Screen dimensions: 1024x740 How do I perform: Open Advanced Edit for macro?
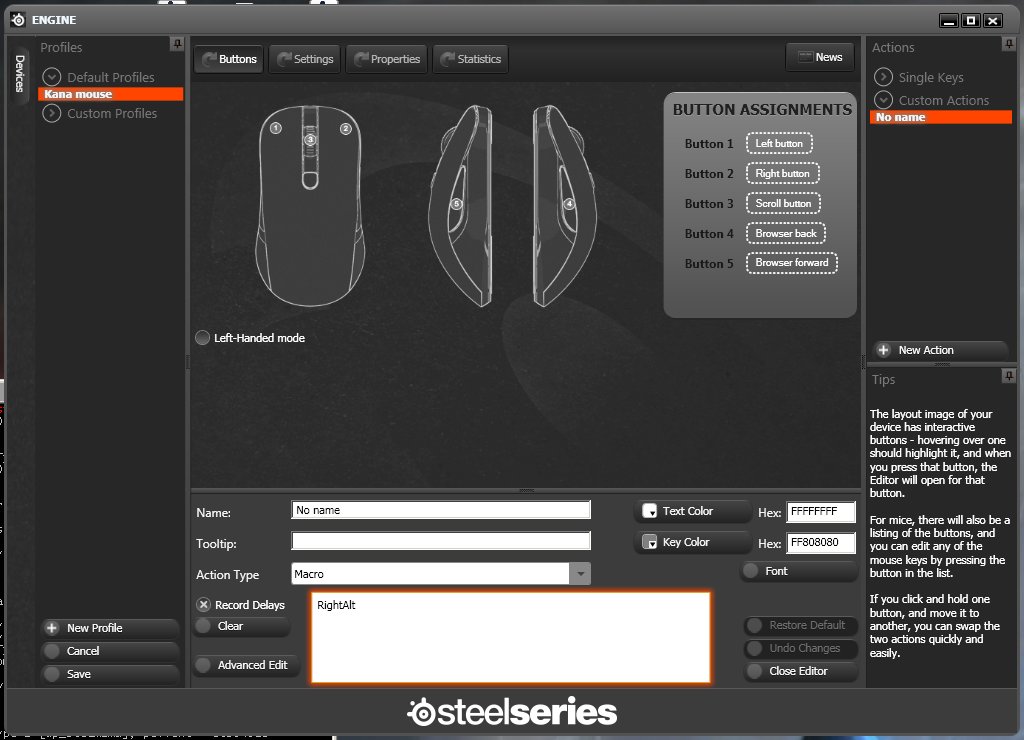[246, 665]
